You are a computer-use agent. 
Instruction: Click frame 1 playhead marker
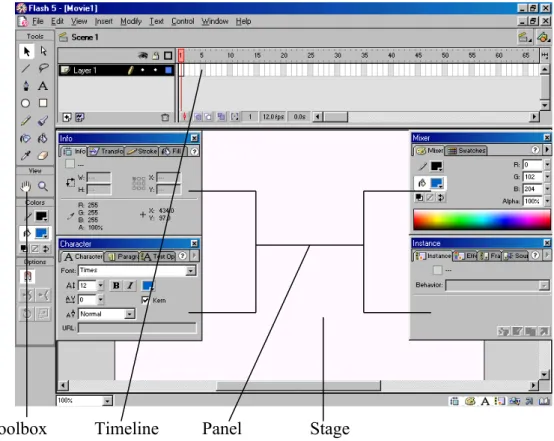[x=181, y=55]
